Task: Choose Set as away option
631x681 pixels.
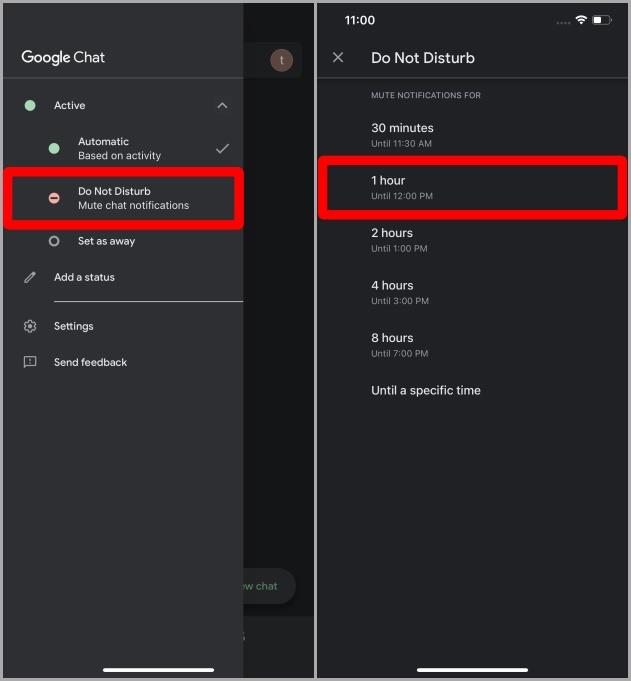Action: point(123,241)
